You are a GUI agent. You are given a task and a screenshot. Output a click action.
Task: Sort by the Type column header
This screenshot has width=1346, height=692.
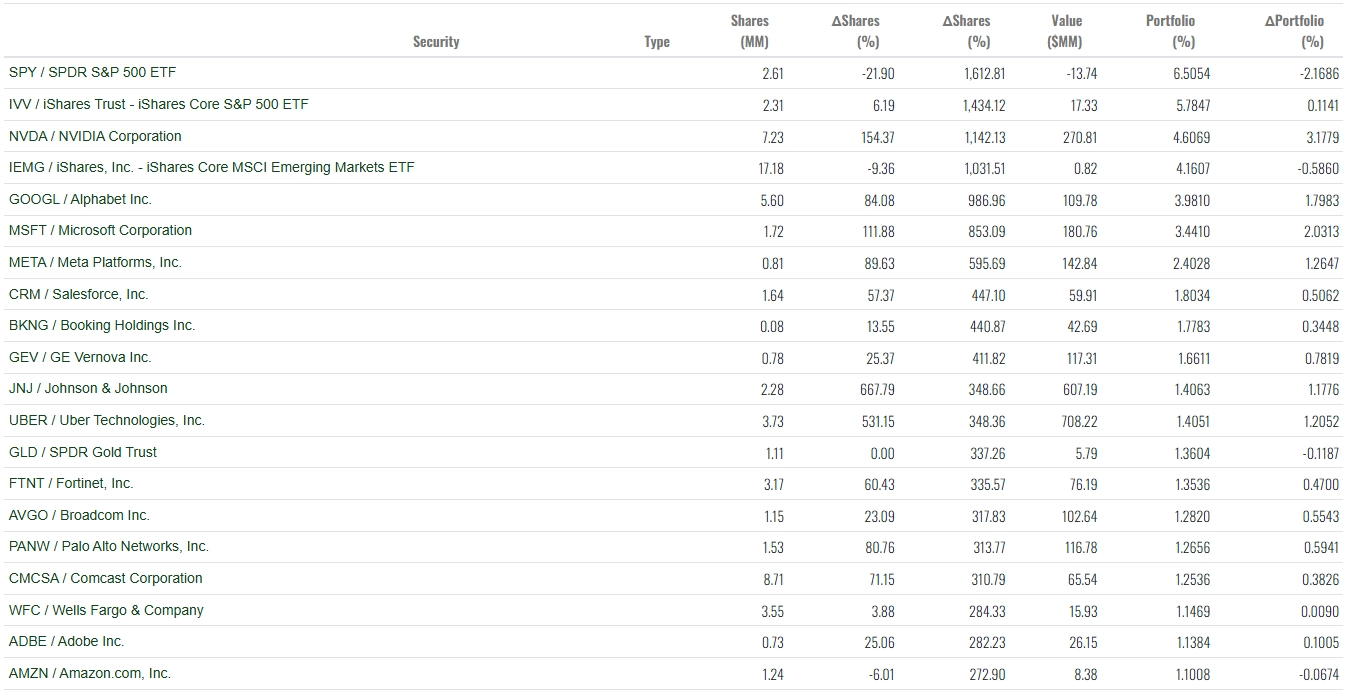point(657,41)
